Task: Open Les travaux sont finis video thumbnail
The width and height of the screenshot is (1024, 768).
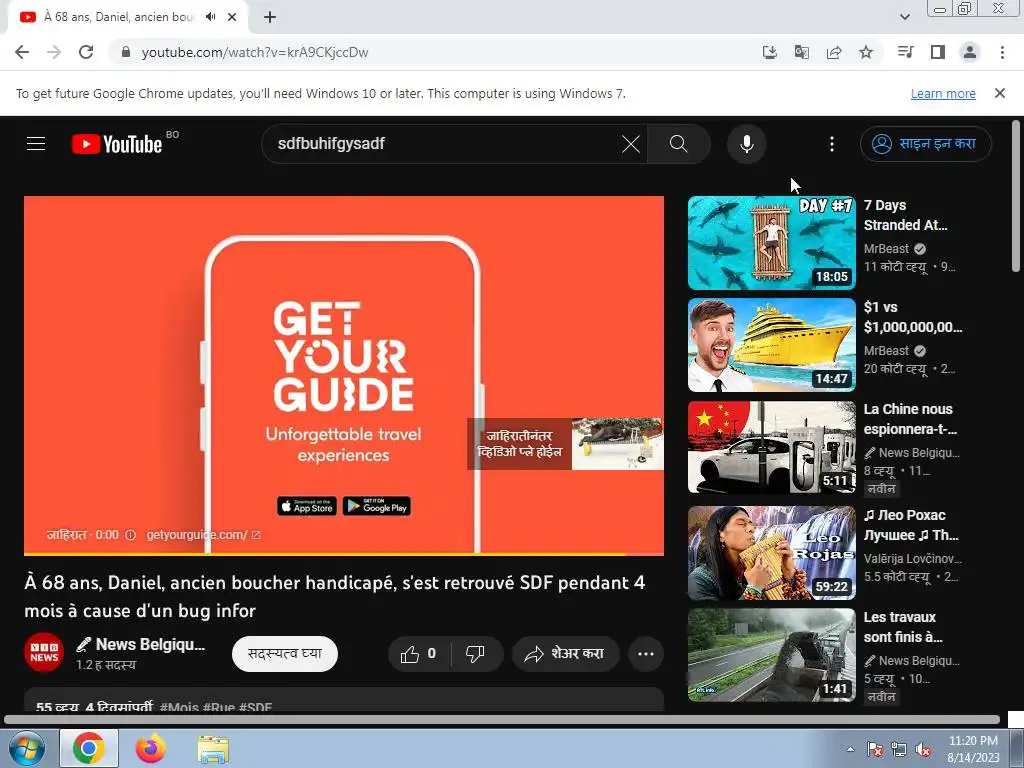Action: pyautogui.click(x=771, y=655)
